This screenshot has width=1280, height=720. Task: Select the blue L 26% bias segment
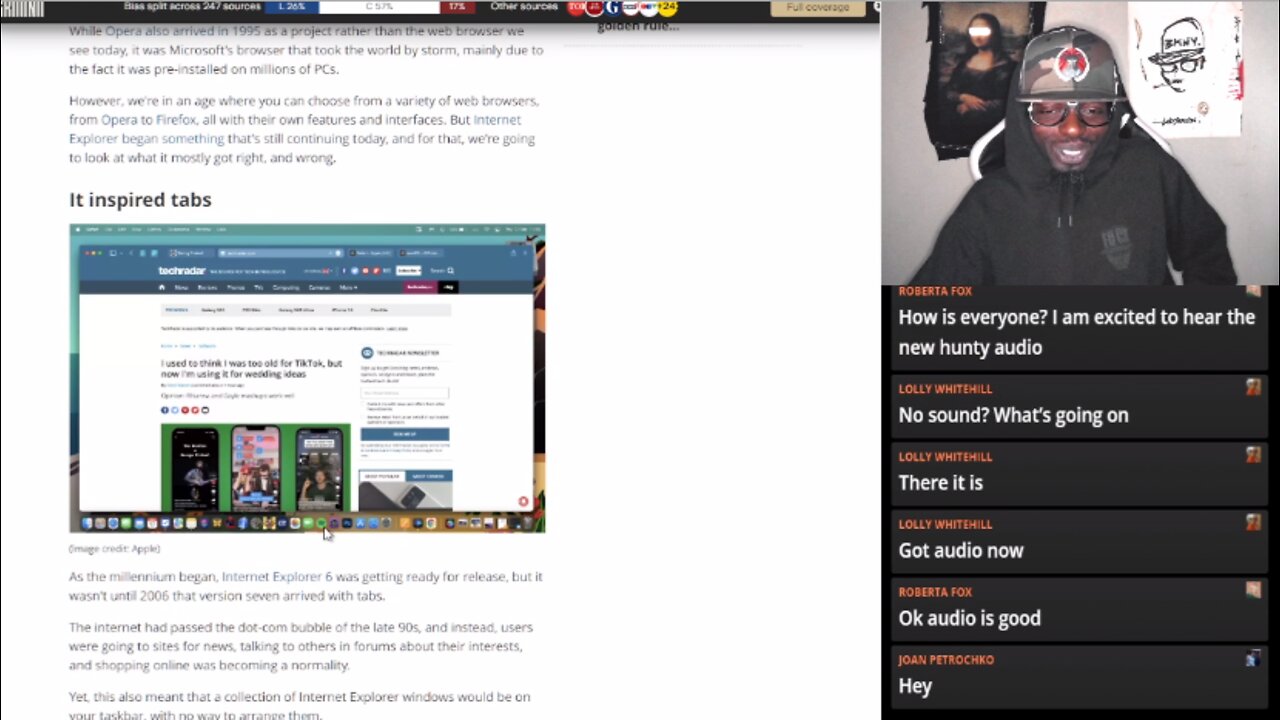291,7
